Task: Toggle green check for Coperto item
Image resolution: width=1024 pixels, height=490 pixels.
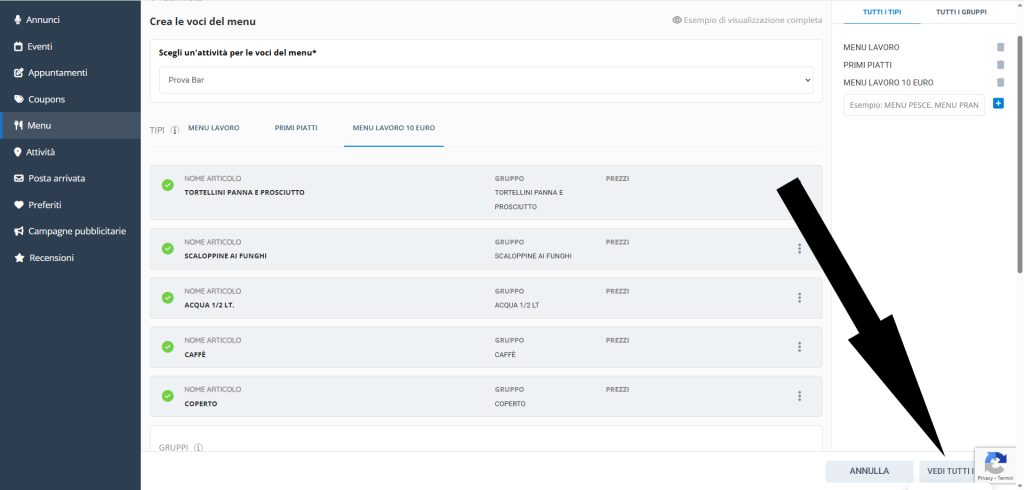Action: 167,396
